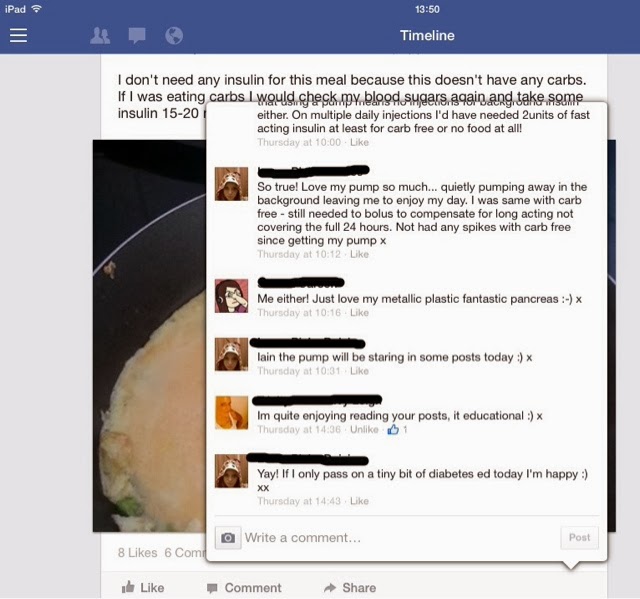Open profile picture of 14:36 commenter
The height and width of the screenshot is (599, 640).
pos(231,413)
